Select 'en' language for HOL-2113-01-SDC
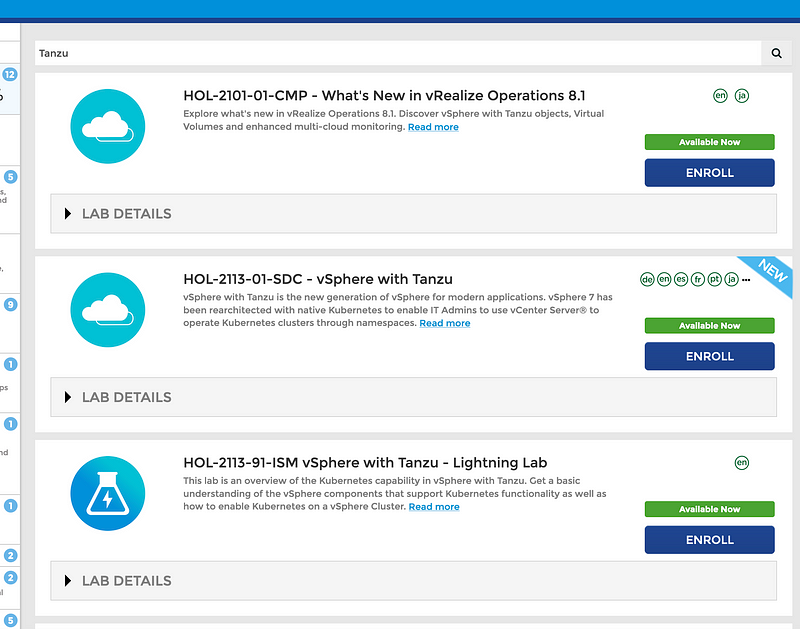This screenshot has height=629, width=800. click(x=664, y=279)
